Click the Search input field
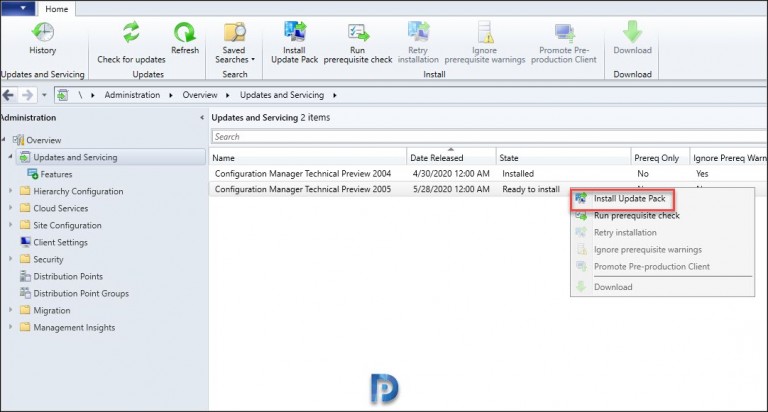The image size is (768, 412). tap(489, 137)
